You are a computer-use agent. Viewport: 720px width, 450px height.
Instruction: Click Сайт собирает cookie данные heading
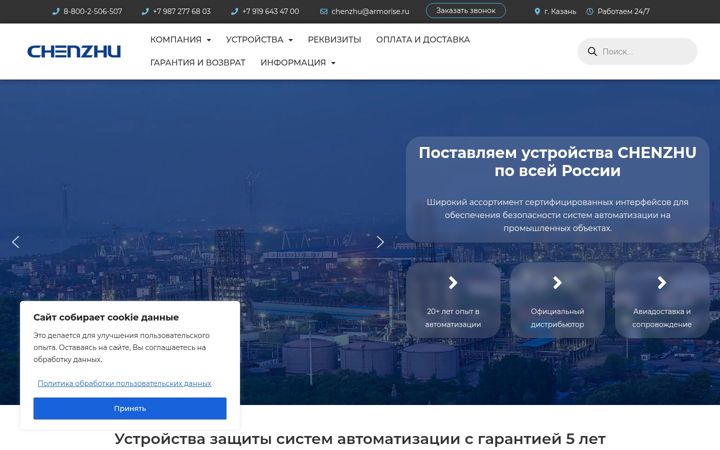click(106, 317)
